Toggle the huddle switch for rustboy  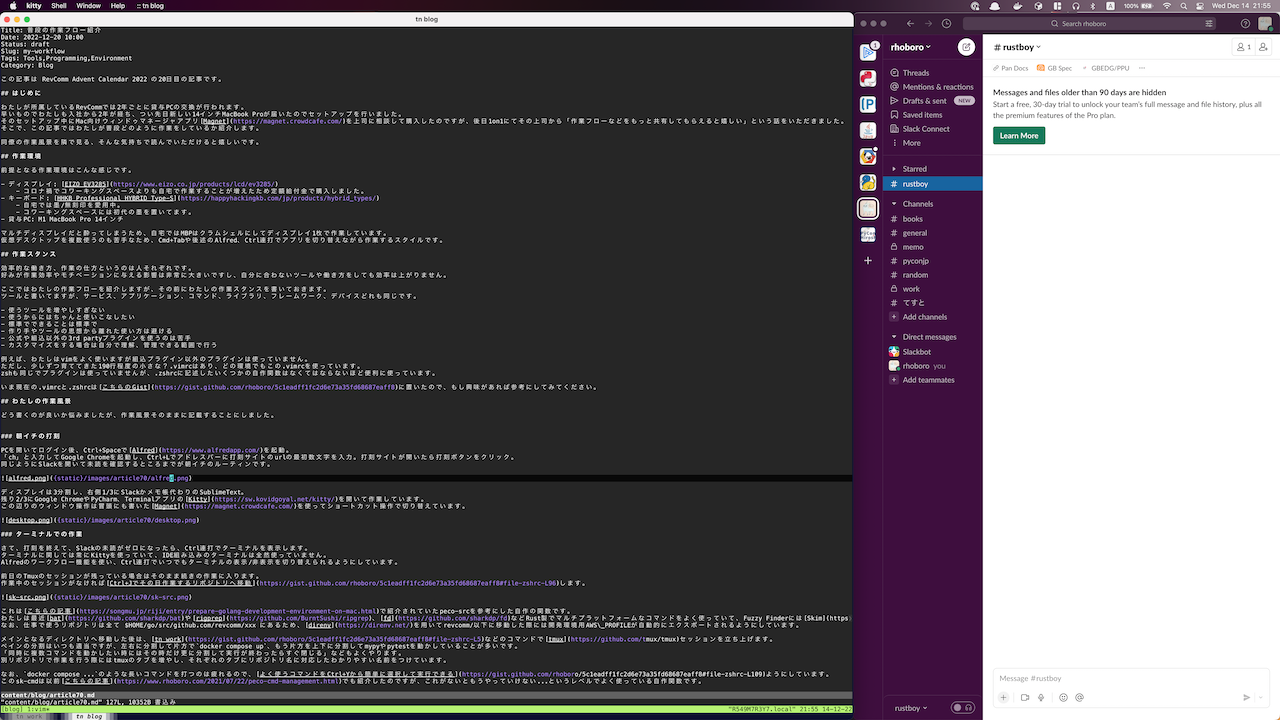[962, 708]
